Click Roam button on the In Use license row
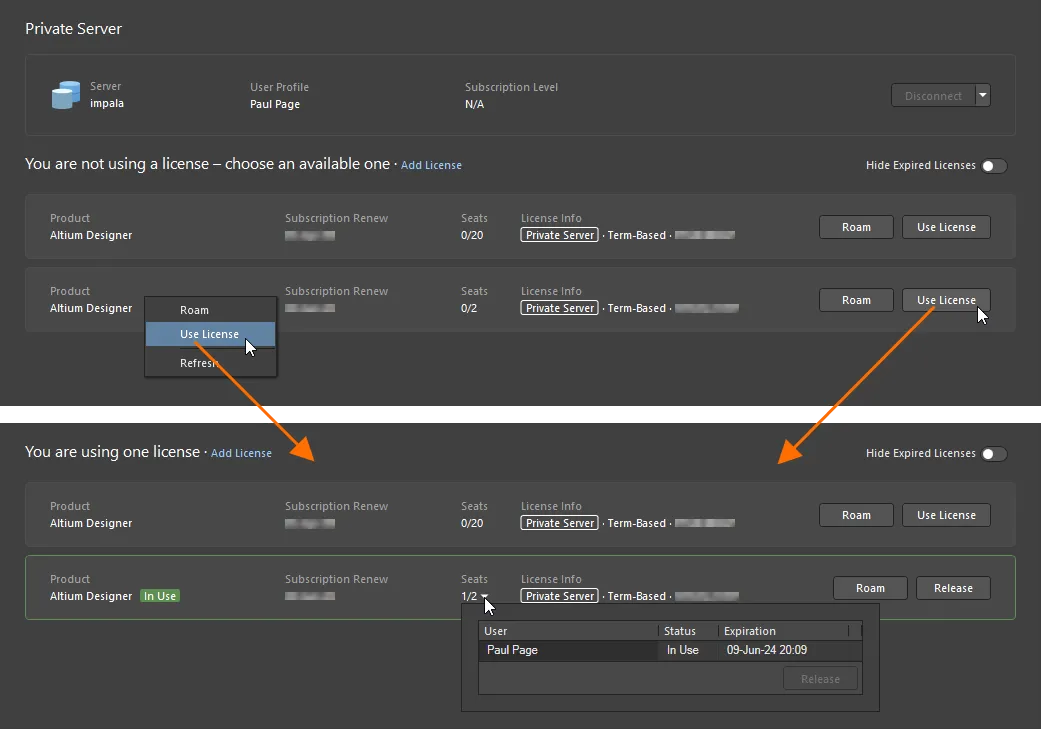1041x729 pixels. (870, 588)
